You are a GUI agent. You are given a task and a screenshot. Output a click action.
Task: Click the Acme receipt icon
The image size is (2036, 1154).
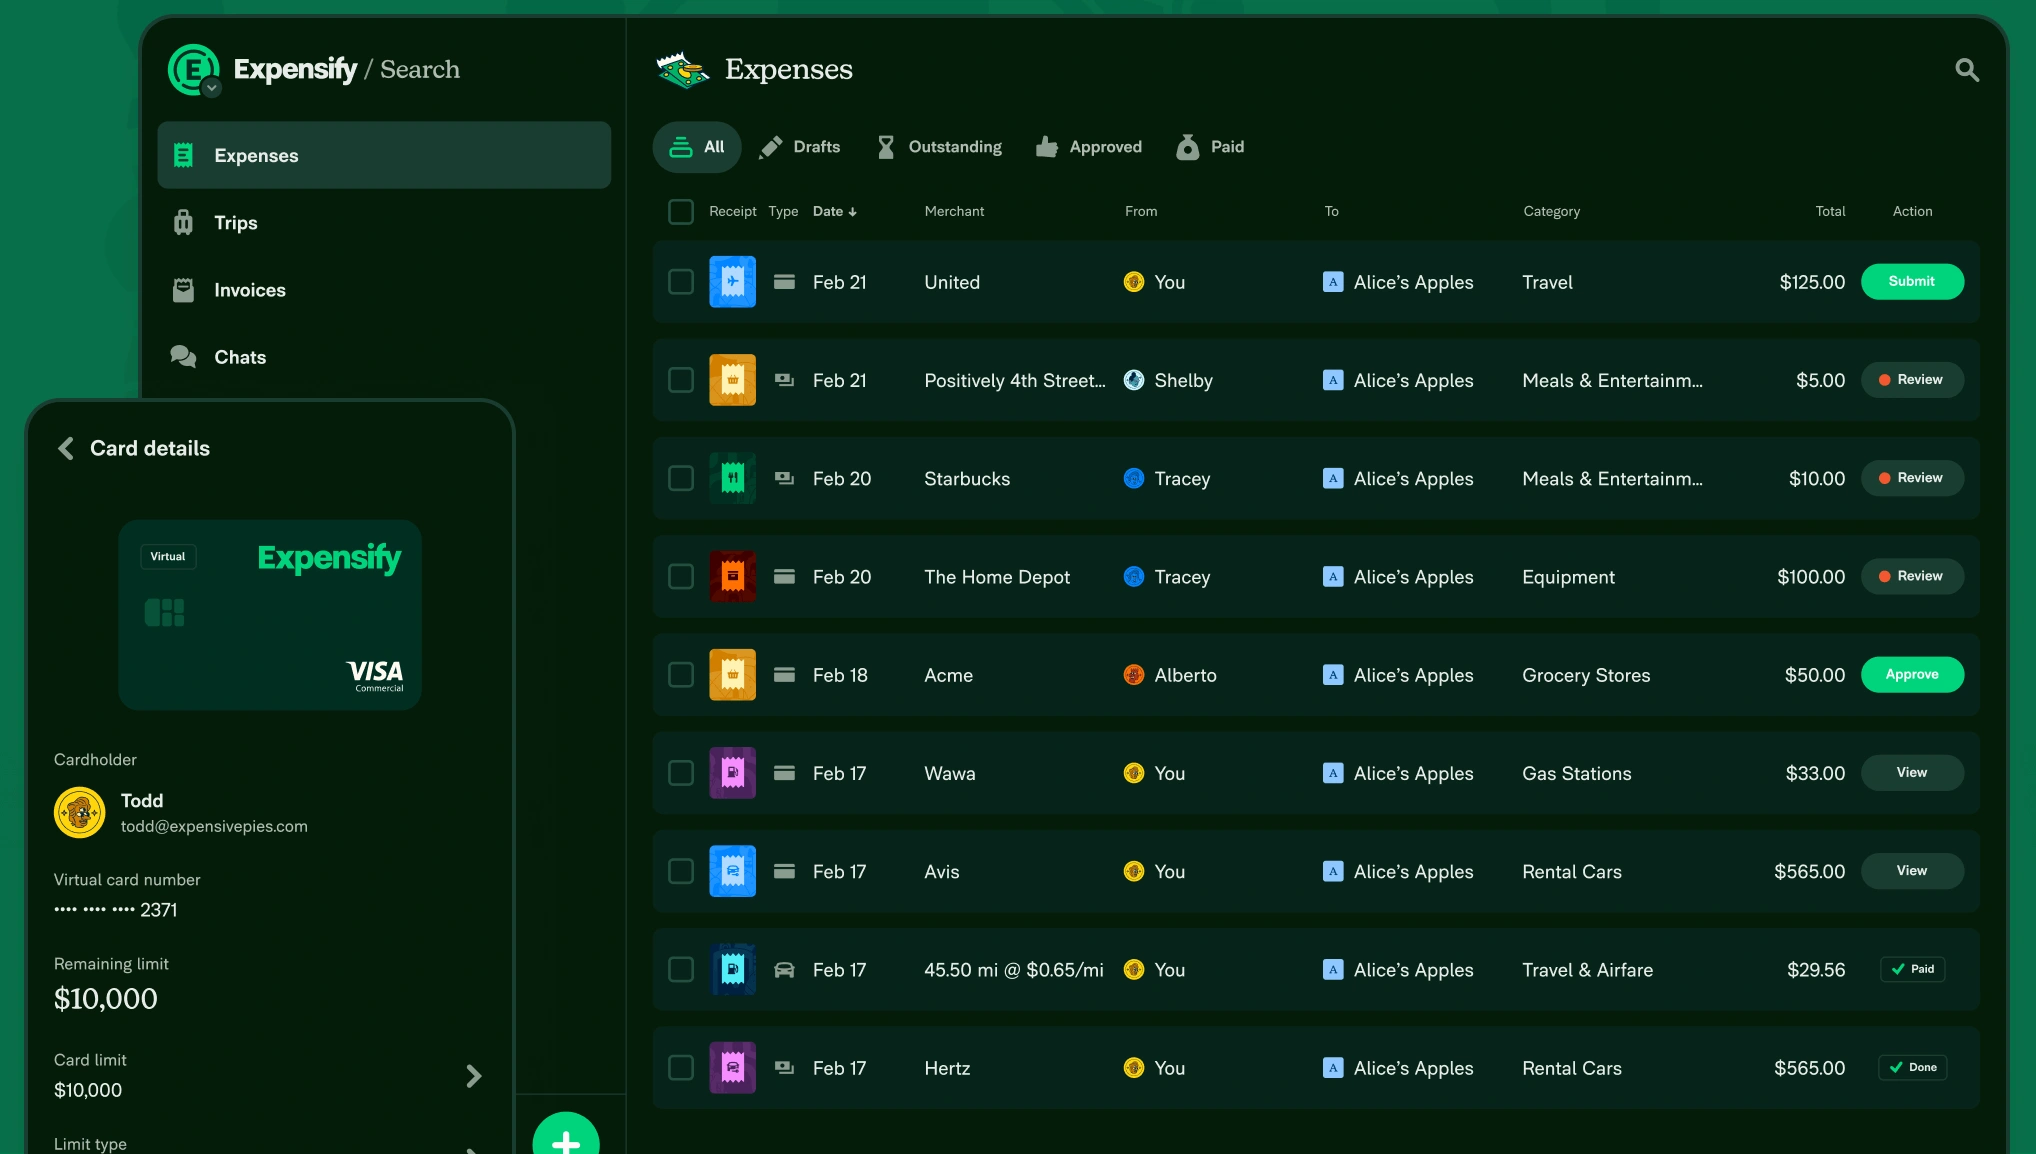coord(732,675)
